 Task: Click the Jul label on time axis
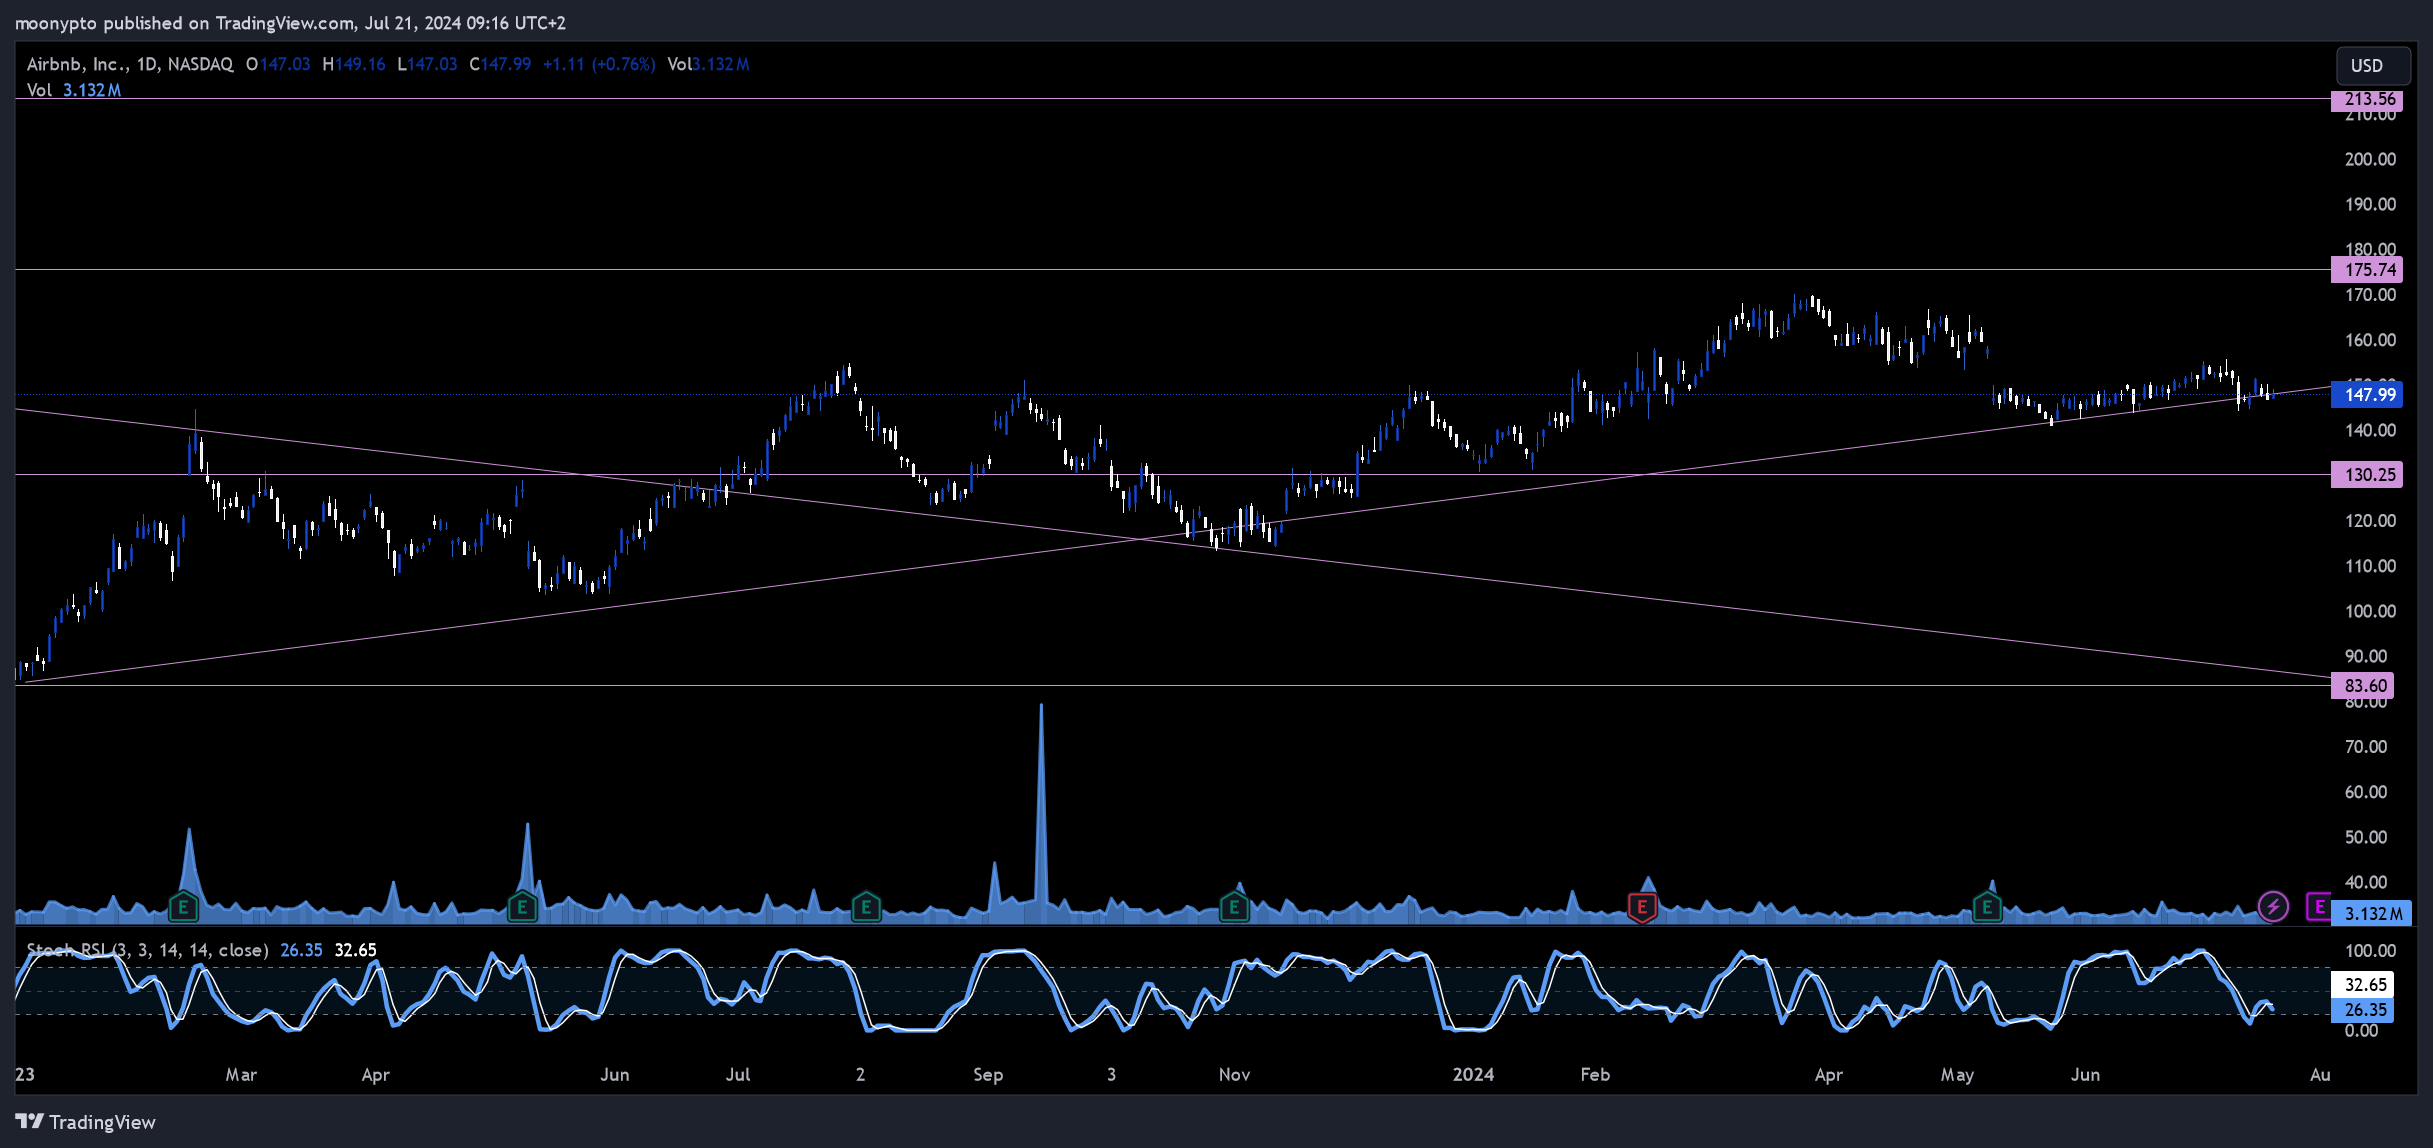click(x=738, y=1075)
